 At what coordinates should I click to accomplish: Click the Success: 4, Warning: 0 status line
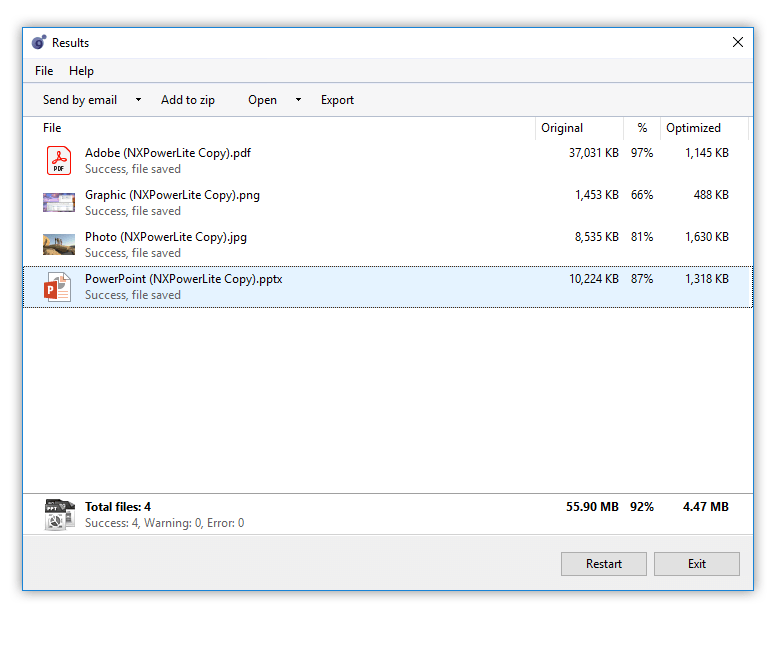(164, 523)
